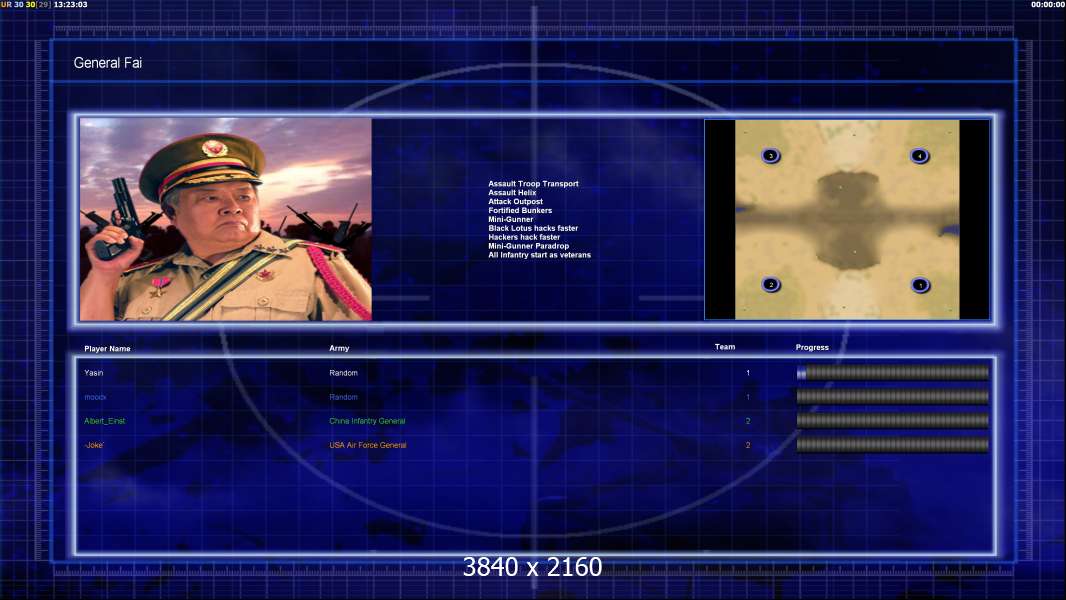Select the blue player name in the second row
Viewport: 1066px width, 600px height.
point(95,397)
